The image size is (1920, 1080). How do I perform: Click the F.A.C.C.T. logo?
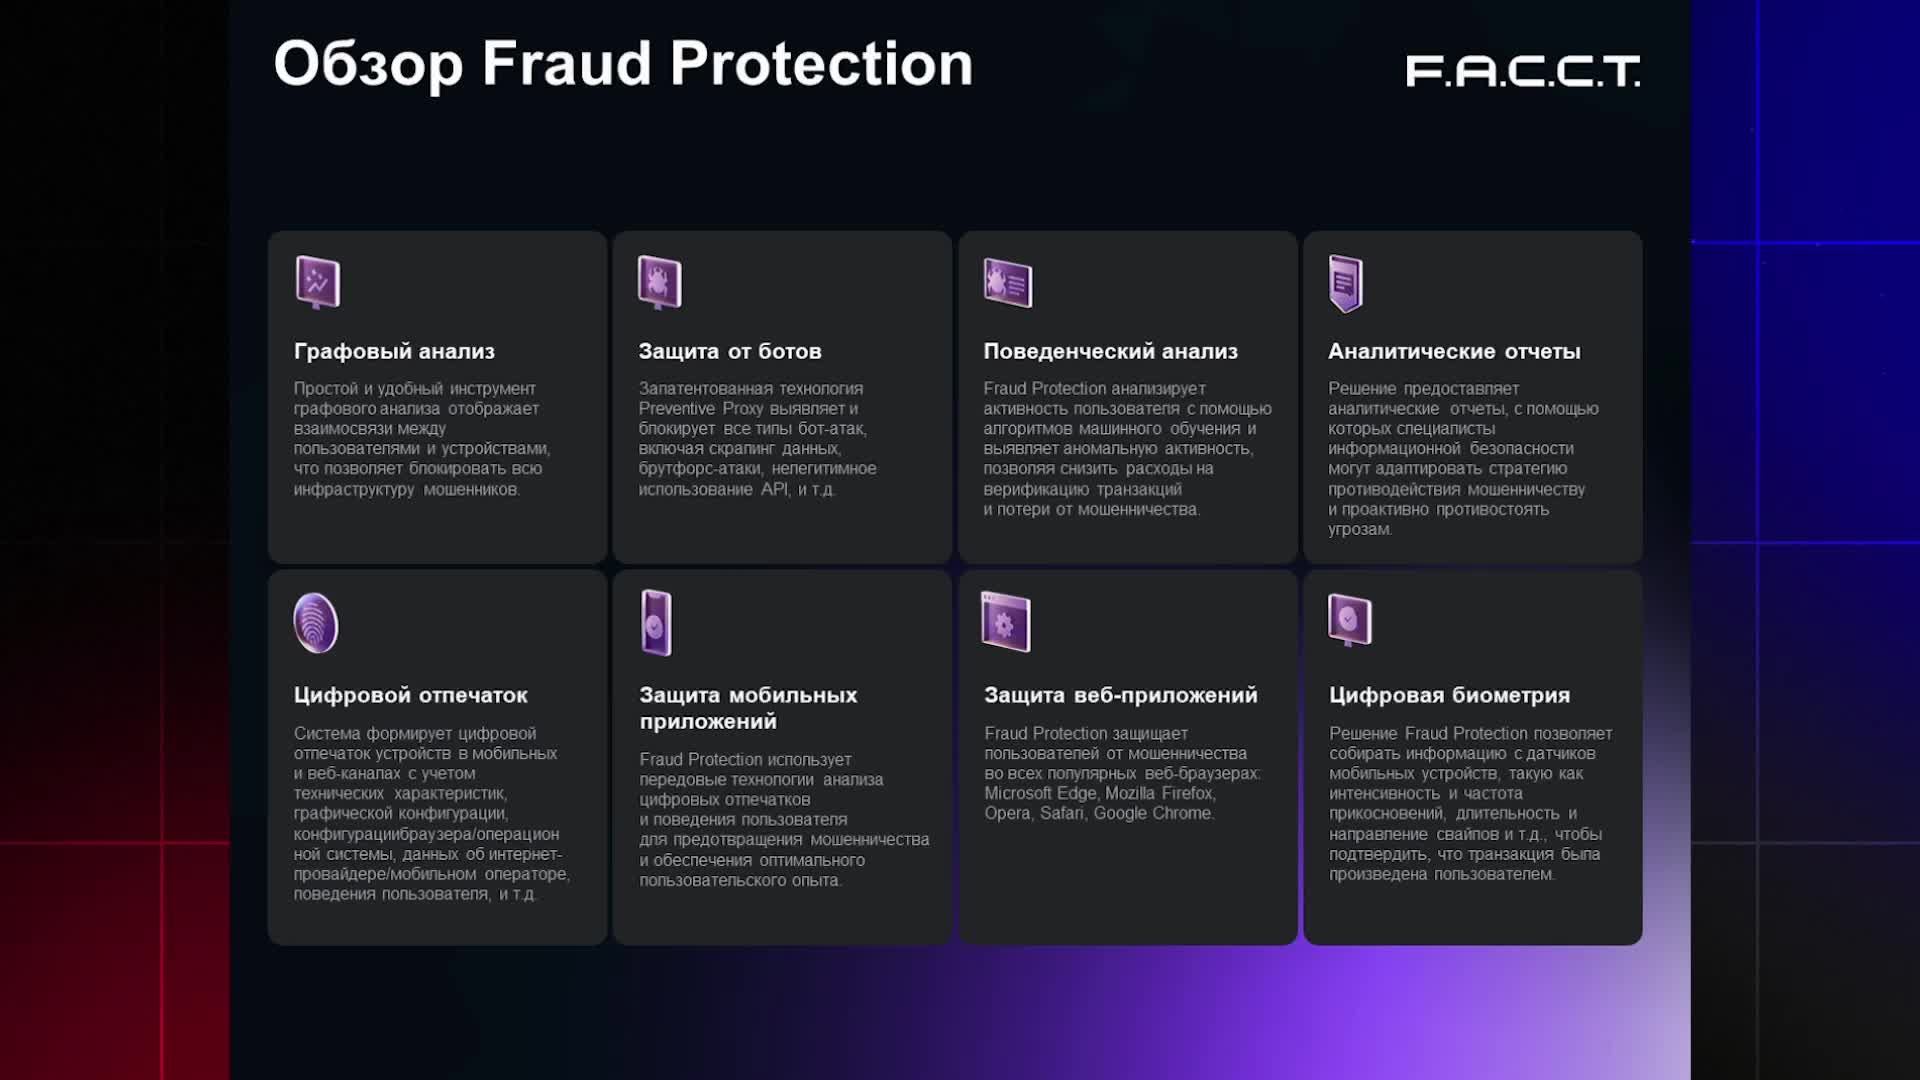[1523, 71]
